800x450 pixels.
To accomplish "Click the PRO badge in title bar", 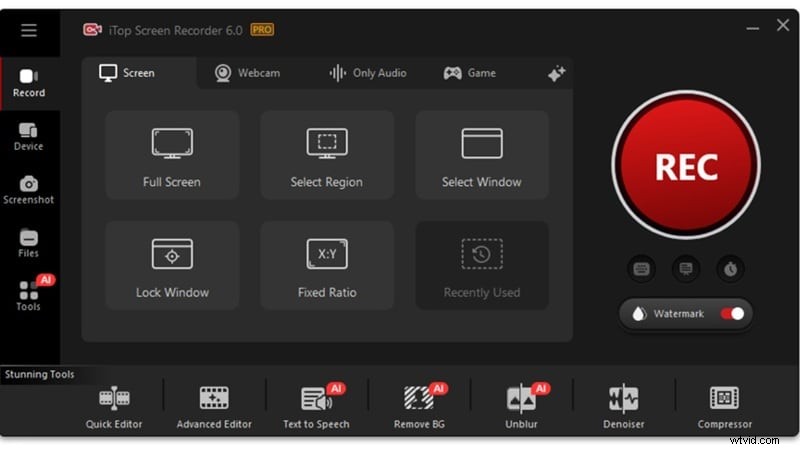I will pyautogui.click(x=262, y=30).
